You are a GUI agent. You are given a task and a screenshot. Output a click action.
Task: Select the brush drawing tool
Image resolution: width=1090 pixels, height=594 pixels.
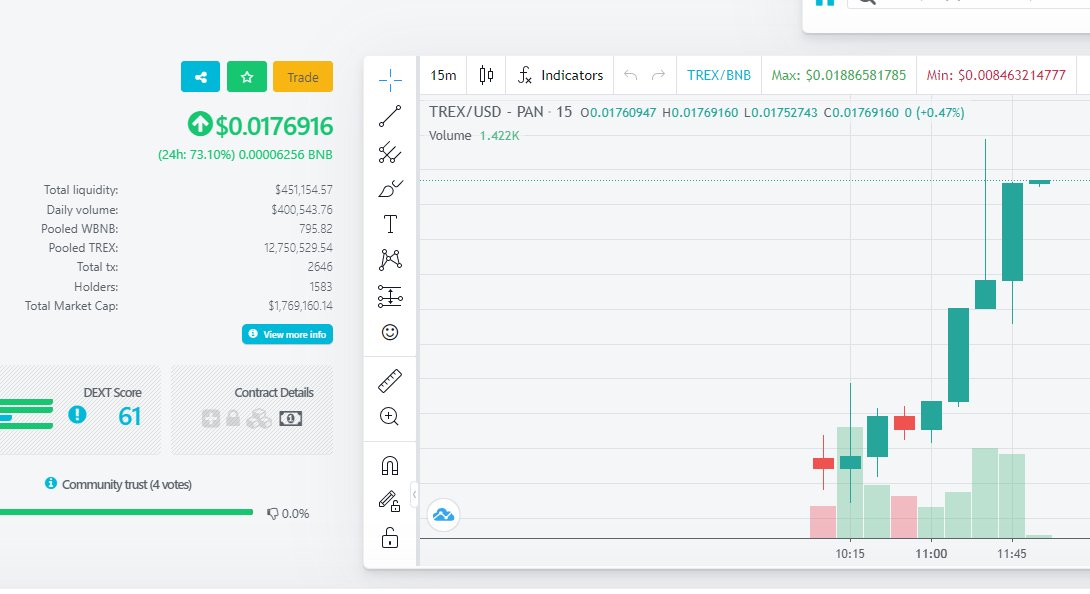coord(390,188)
